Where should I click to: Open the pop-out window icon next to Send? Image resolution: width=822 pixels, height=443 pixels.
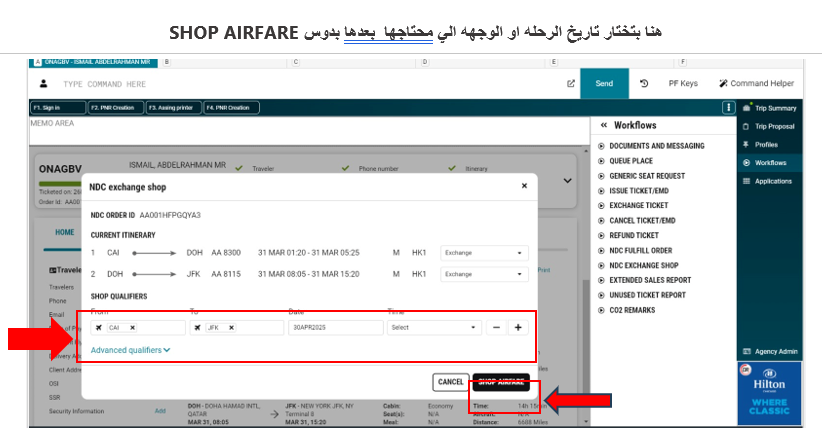(x=571, y=83)
